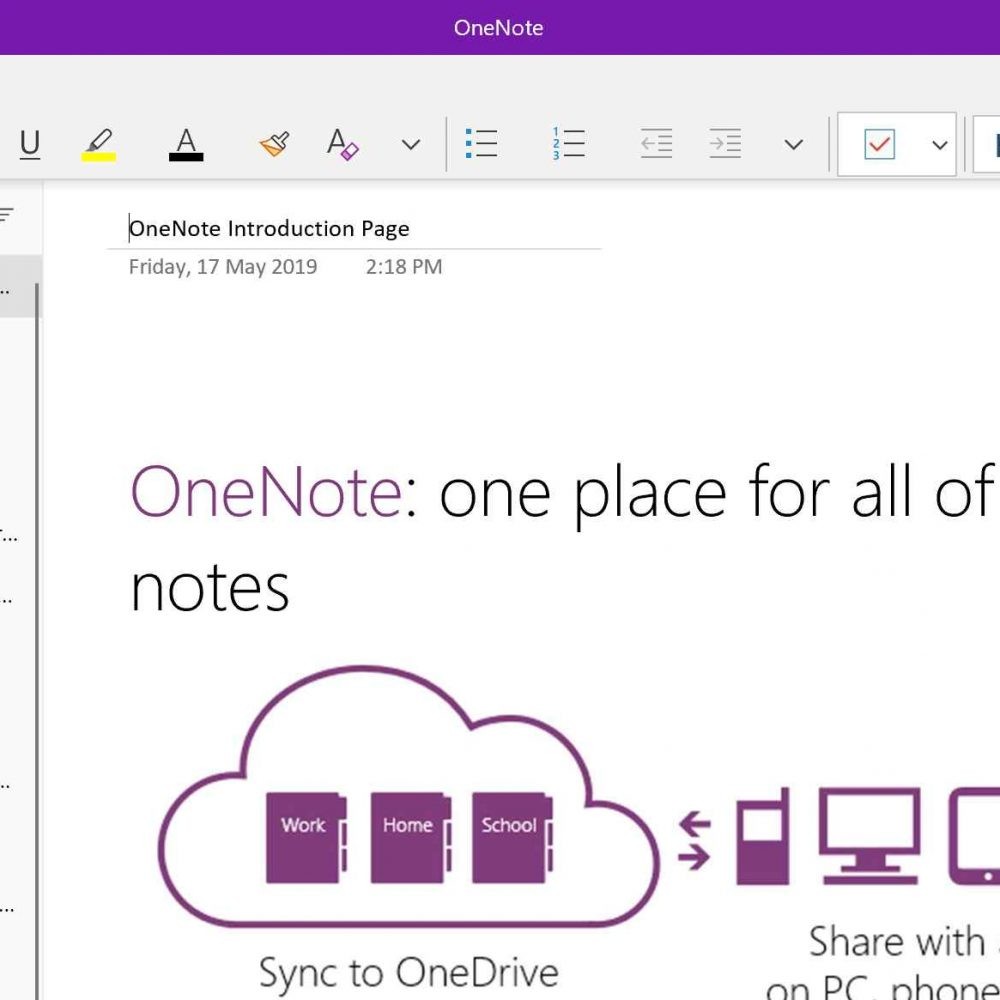Click the sort pages icon in sidebar
Viewport: 1000px width, 1000px height.
point(6,214)
